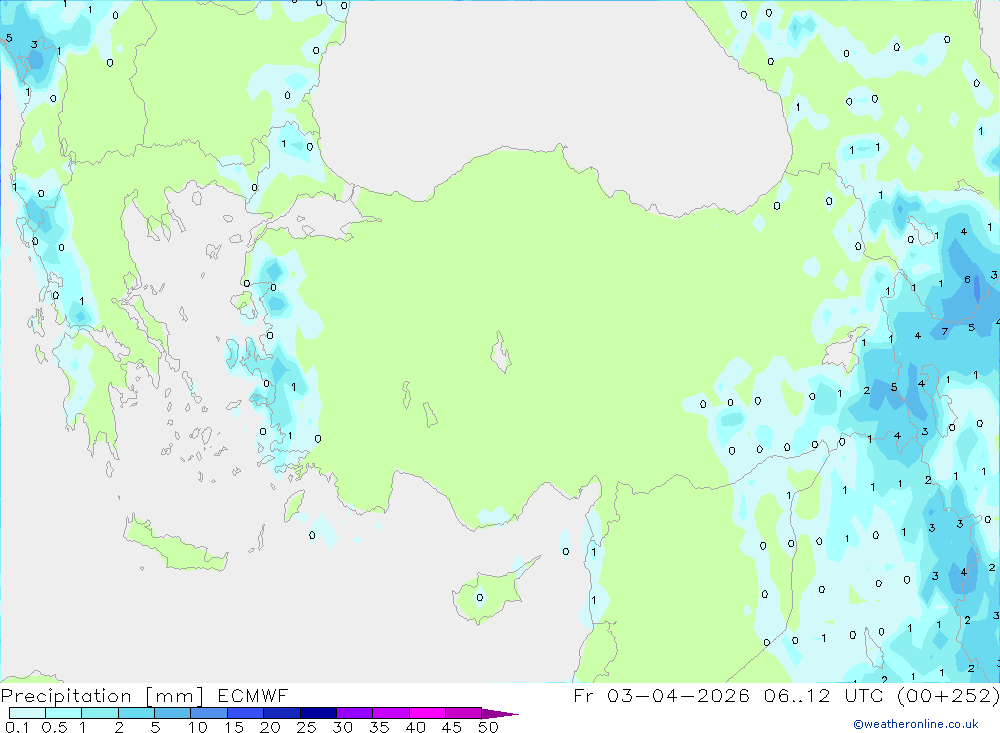Click the legend label "0.1"

17,727
